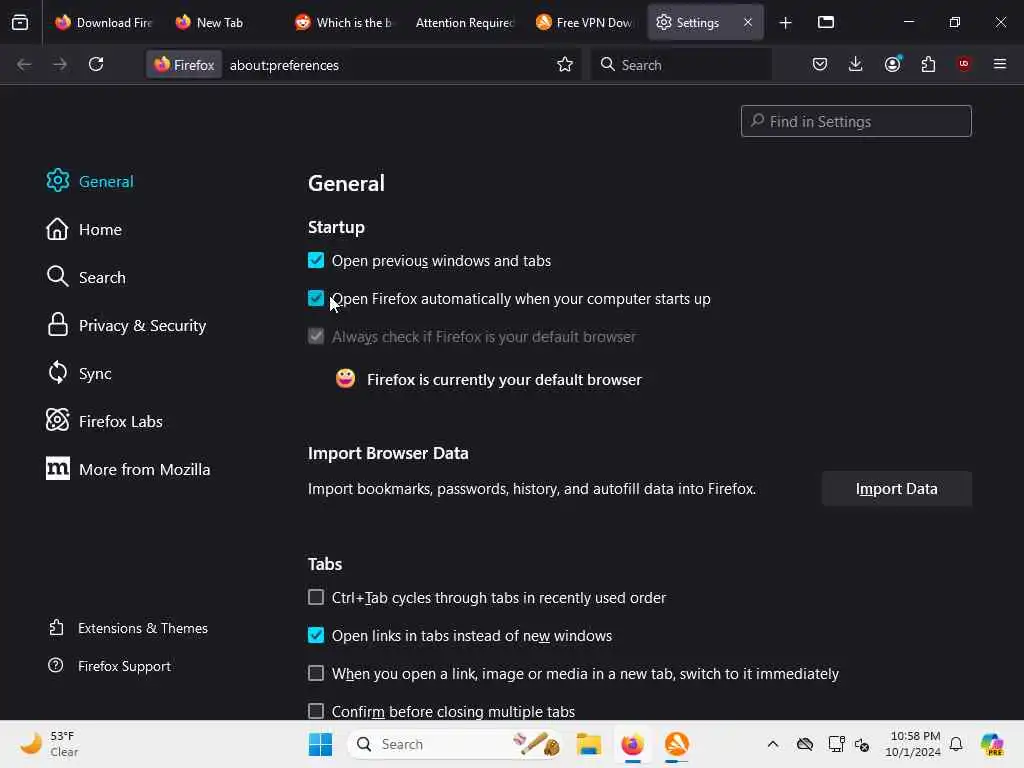Uncheck Open previous windows and tabs
The height and width of the screenshot is (768, 1024).
coord(316,261)
